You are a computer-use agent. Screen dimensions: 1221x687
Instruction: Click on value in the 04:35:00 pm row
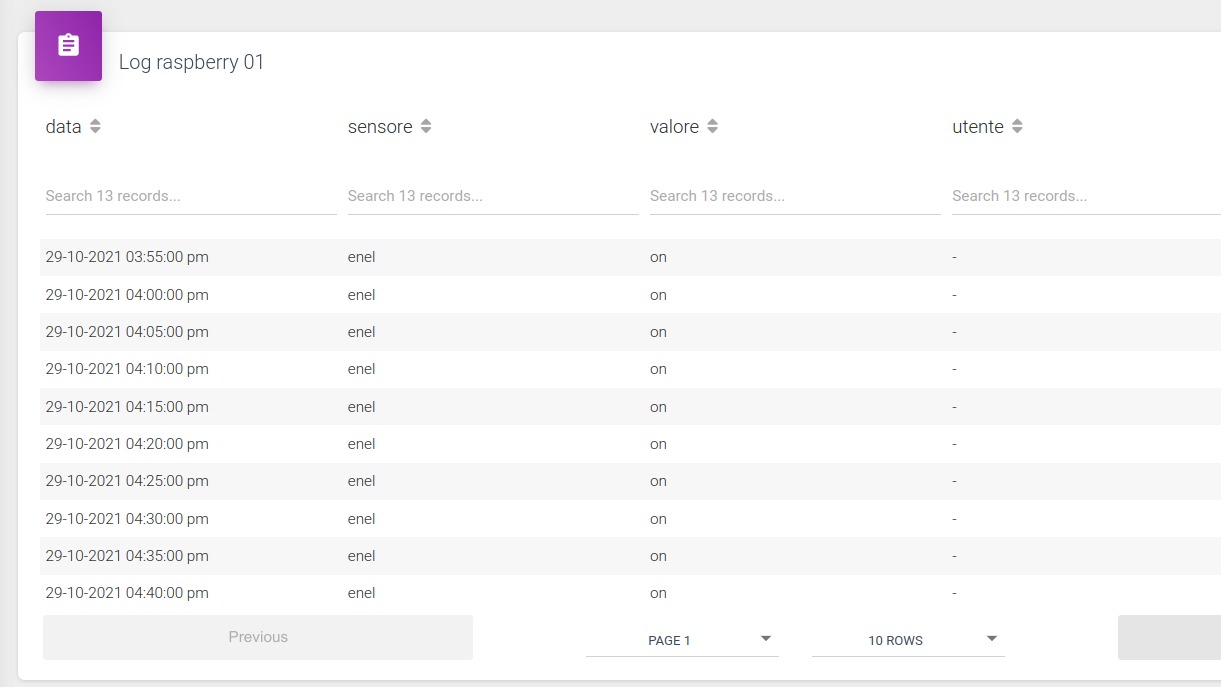point(658,556)
